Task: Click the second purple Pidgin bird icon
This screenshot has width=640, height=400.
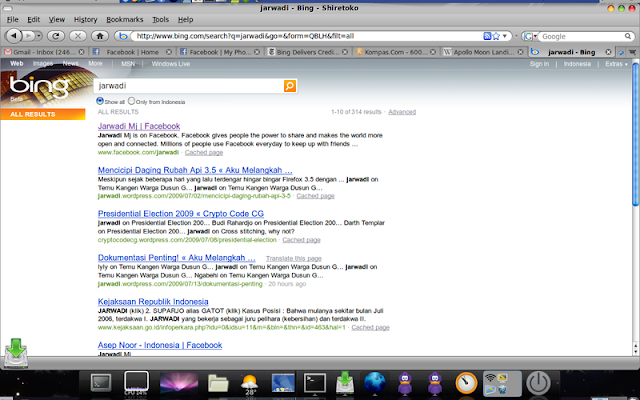Action: pyautogui.click(x=435, y=383)
